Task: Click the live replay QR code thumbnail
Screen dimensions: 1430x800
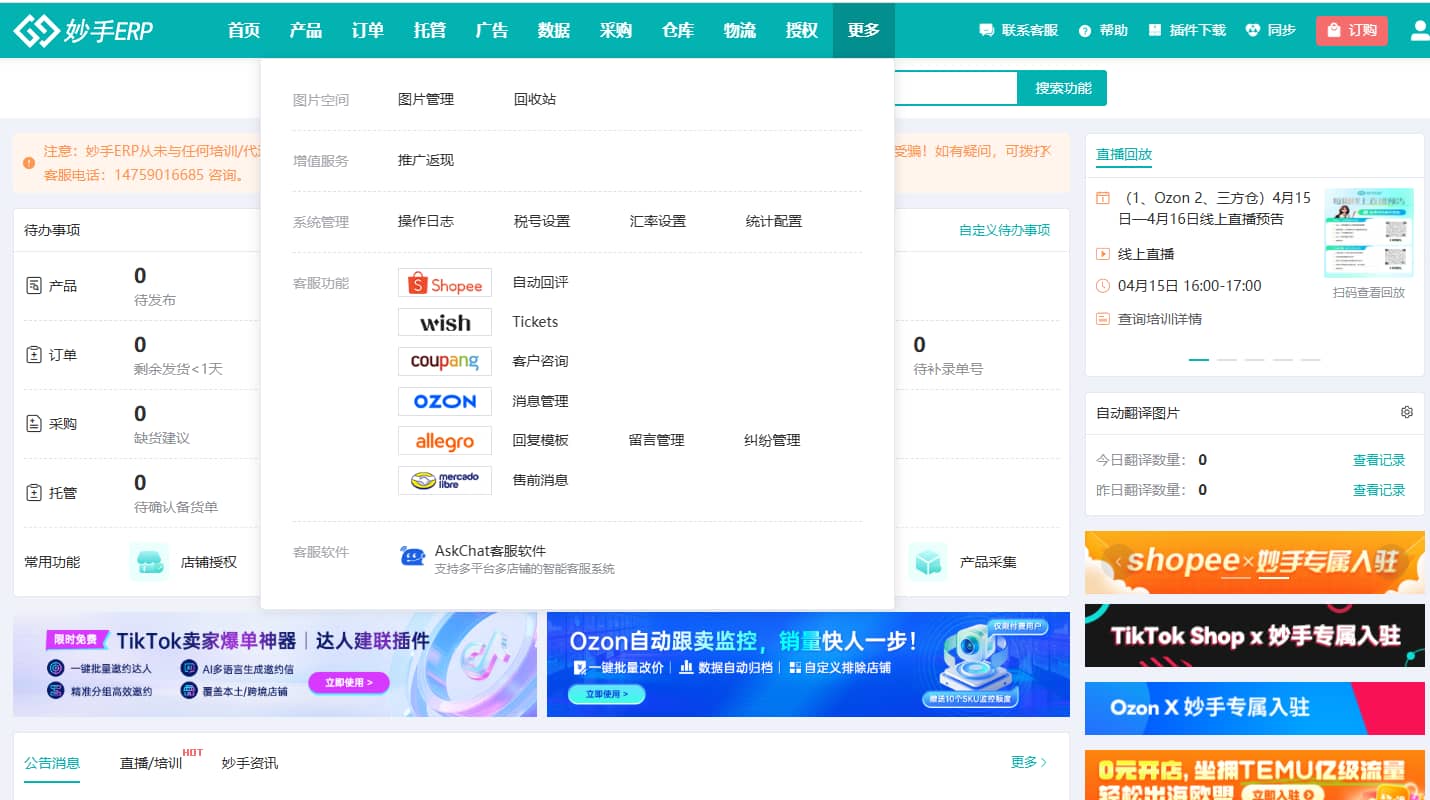Action: tap(1369, 233)
